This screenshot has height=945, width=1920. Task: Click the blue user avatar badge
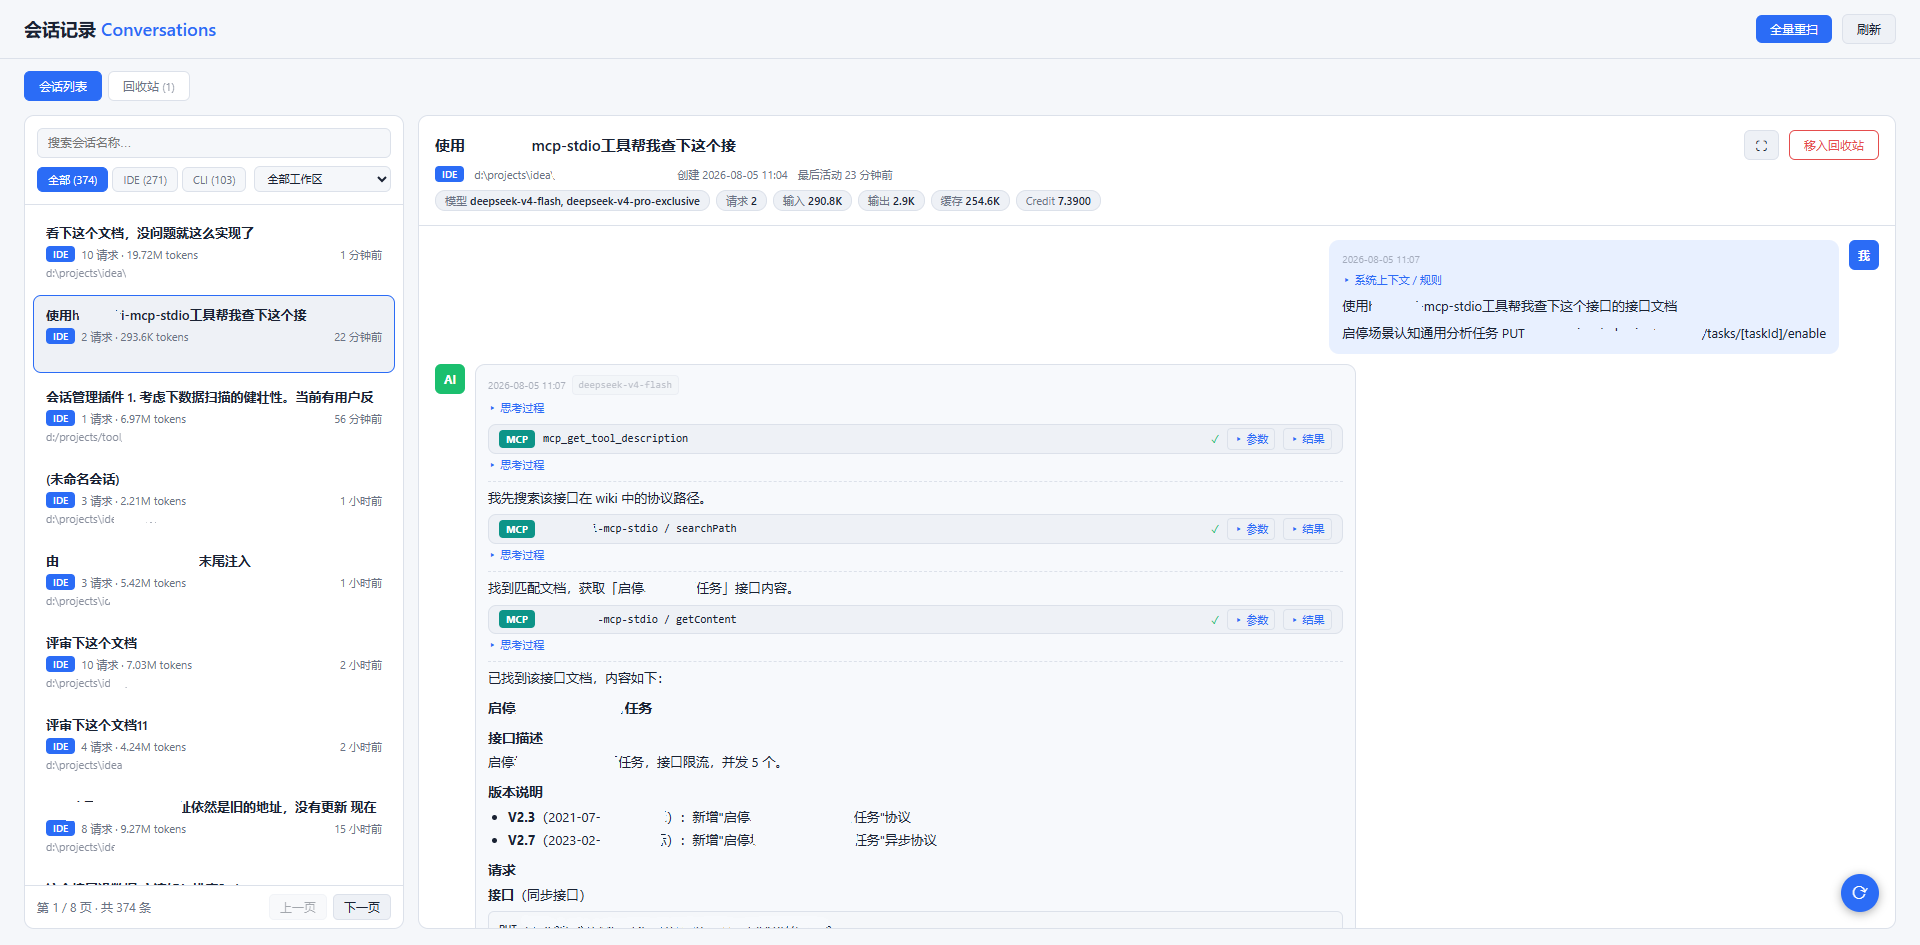pyautogui.click(x=1864, y=255)
